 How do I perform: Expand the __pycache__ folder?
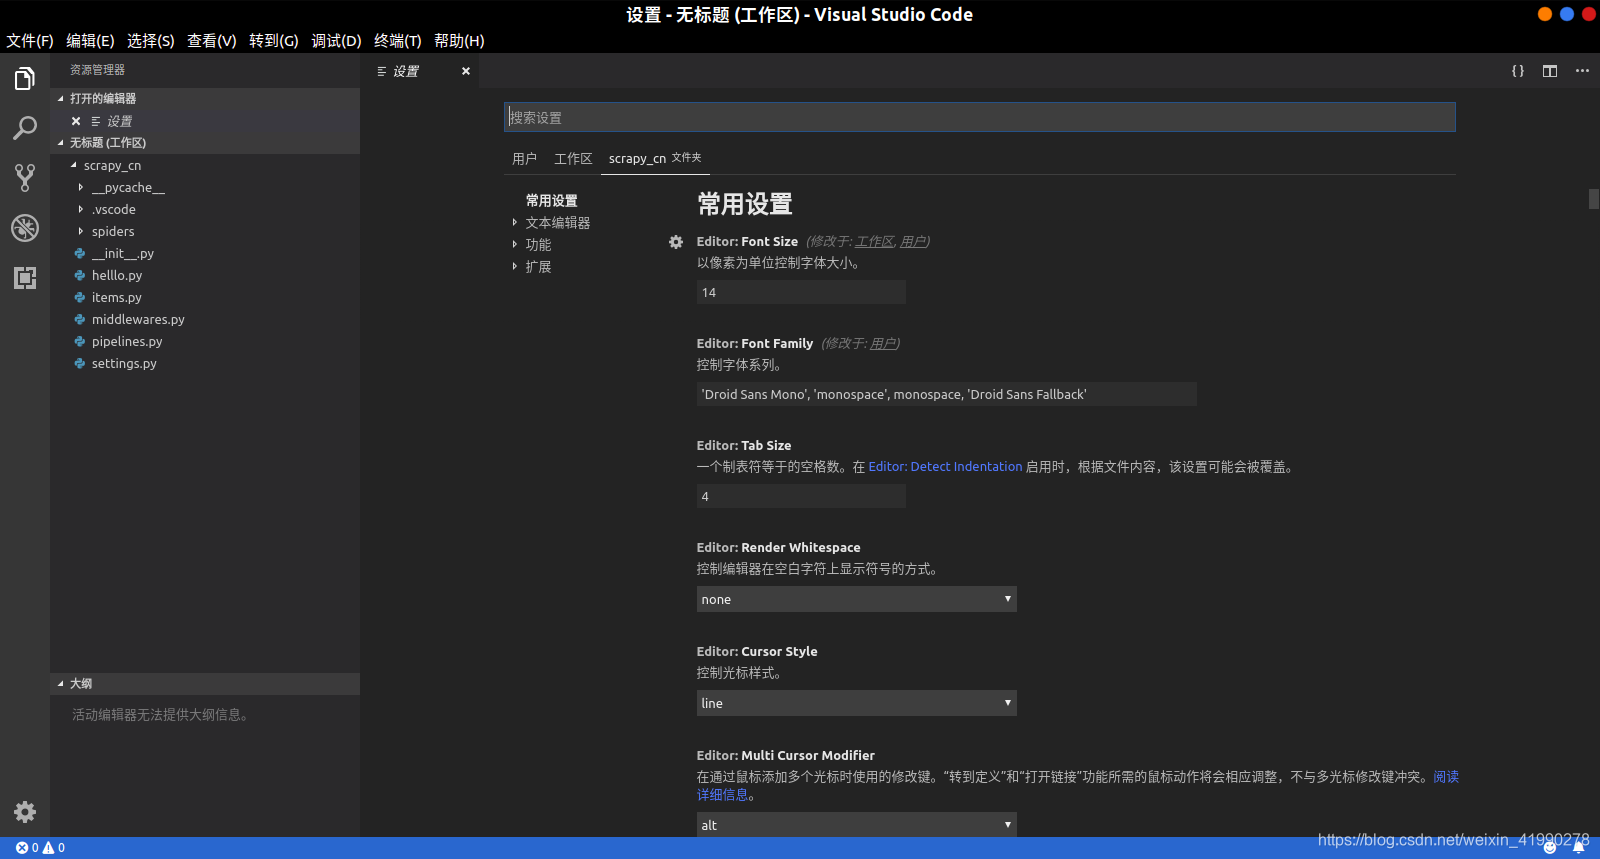click(x=81, y=187)
